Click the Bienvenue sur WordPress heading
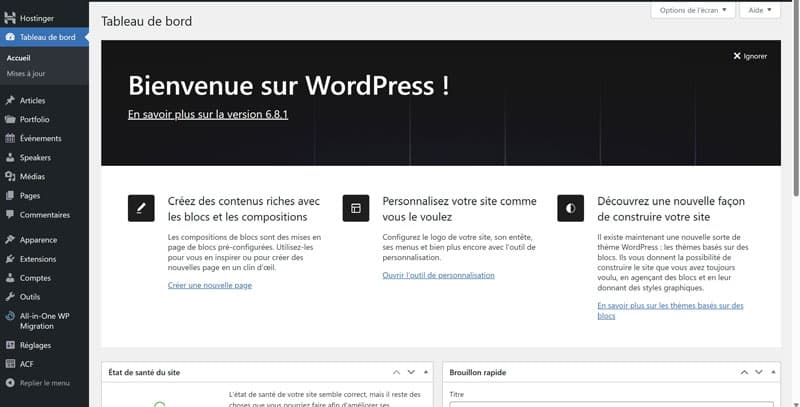This screenshot has height=407, width=800. (288, 85)
